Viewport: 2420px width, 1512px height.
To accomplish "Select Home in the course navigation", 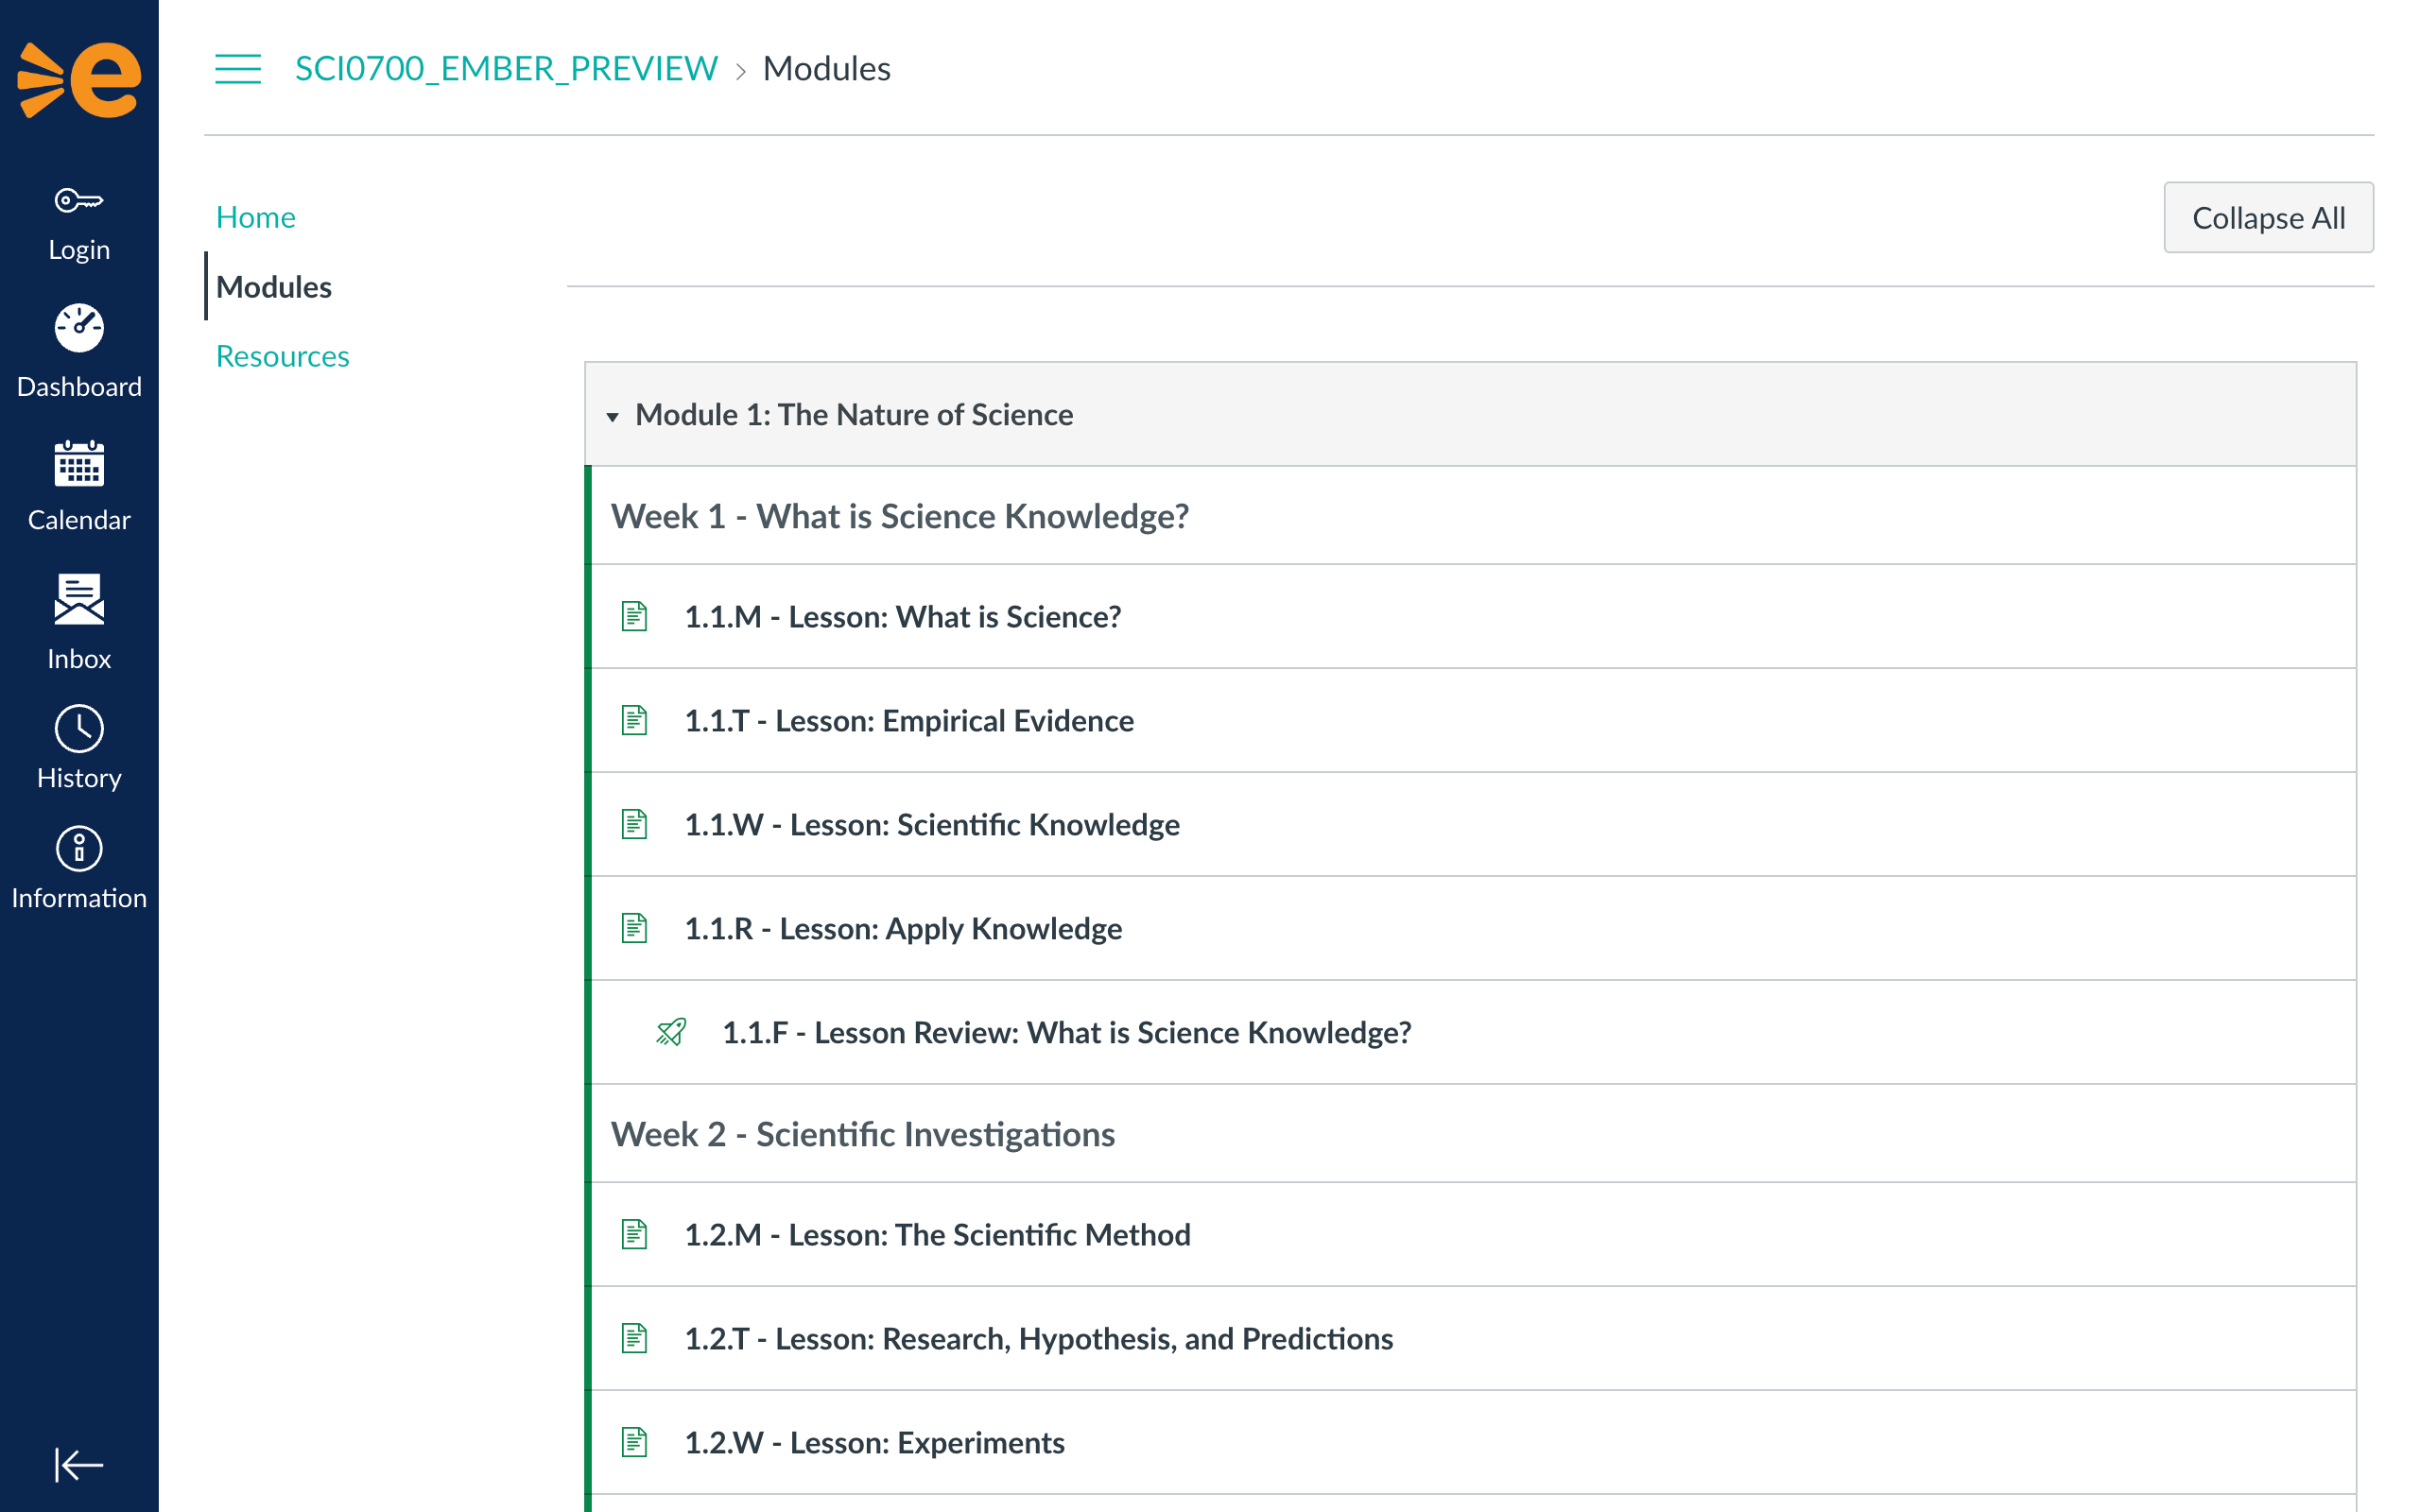I will click(x=255, y=217).
